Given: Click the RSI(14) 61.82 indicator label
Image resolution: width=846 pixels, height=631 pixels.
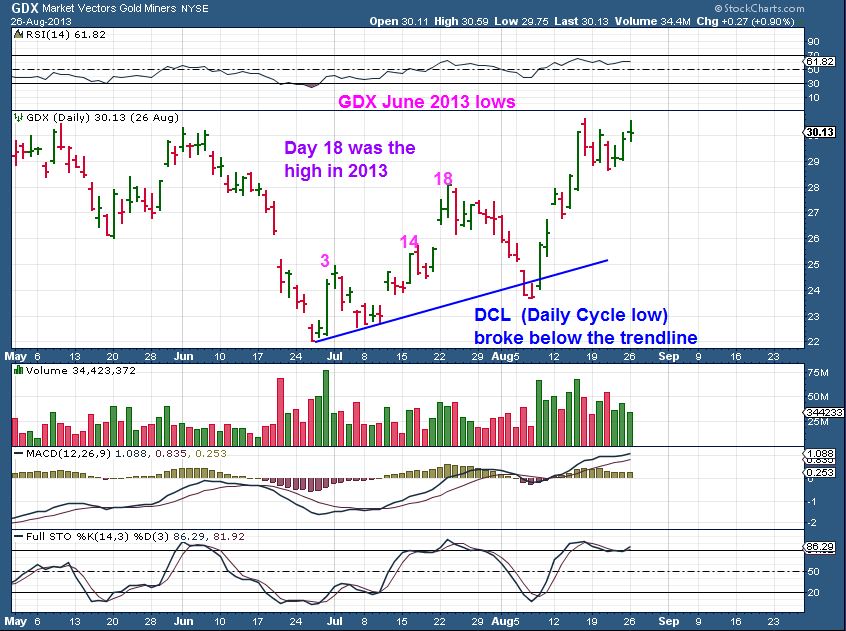Looking at the screenshot, I should (66, 35).
